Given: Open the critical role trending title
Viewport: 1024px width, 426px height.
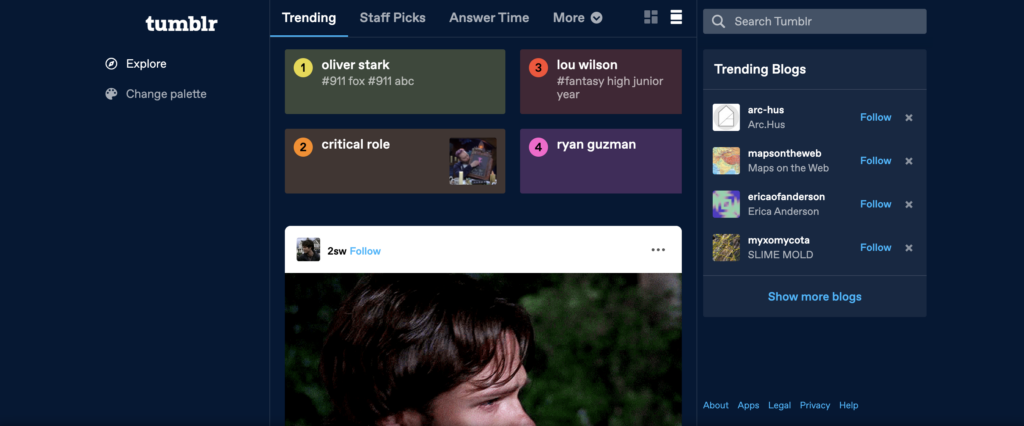Looking at the screenshot, I should [x=355, y=144].
